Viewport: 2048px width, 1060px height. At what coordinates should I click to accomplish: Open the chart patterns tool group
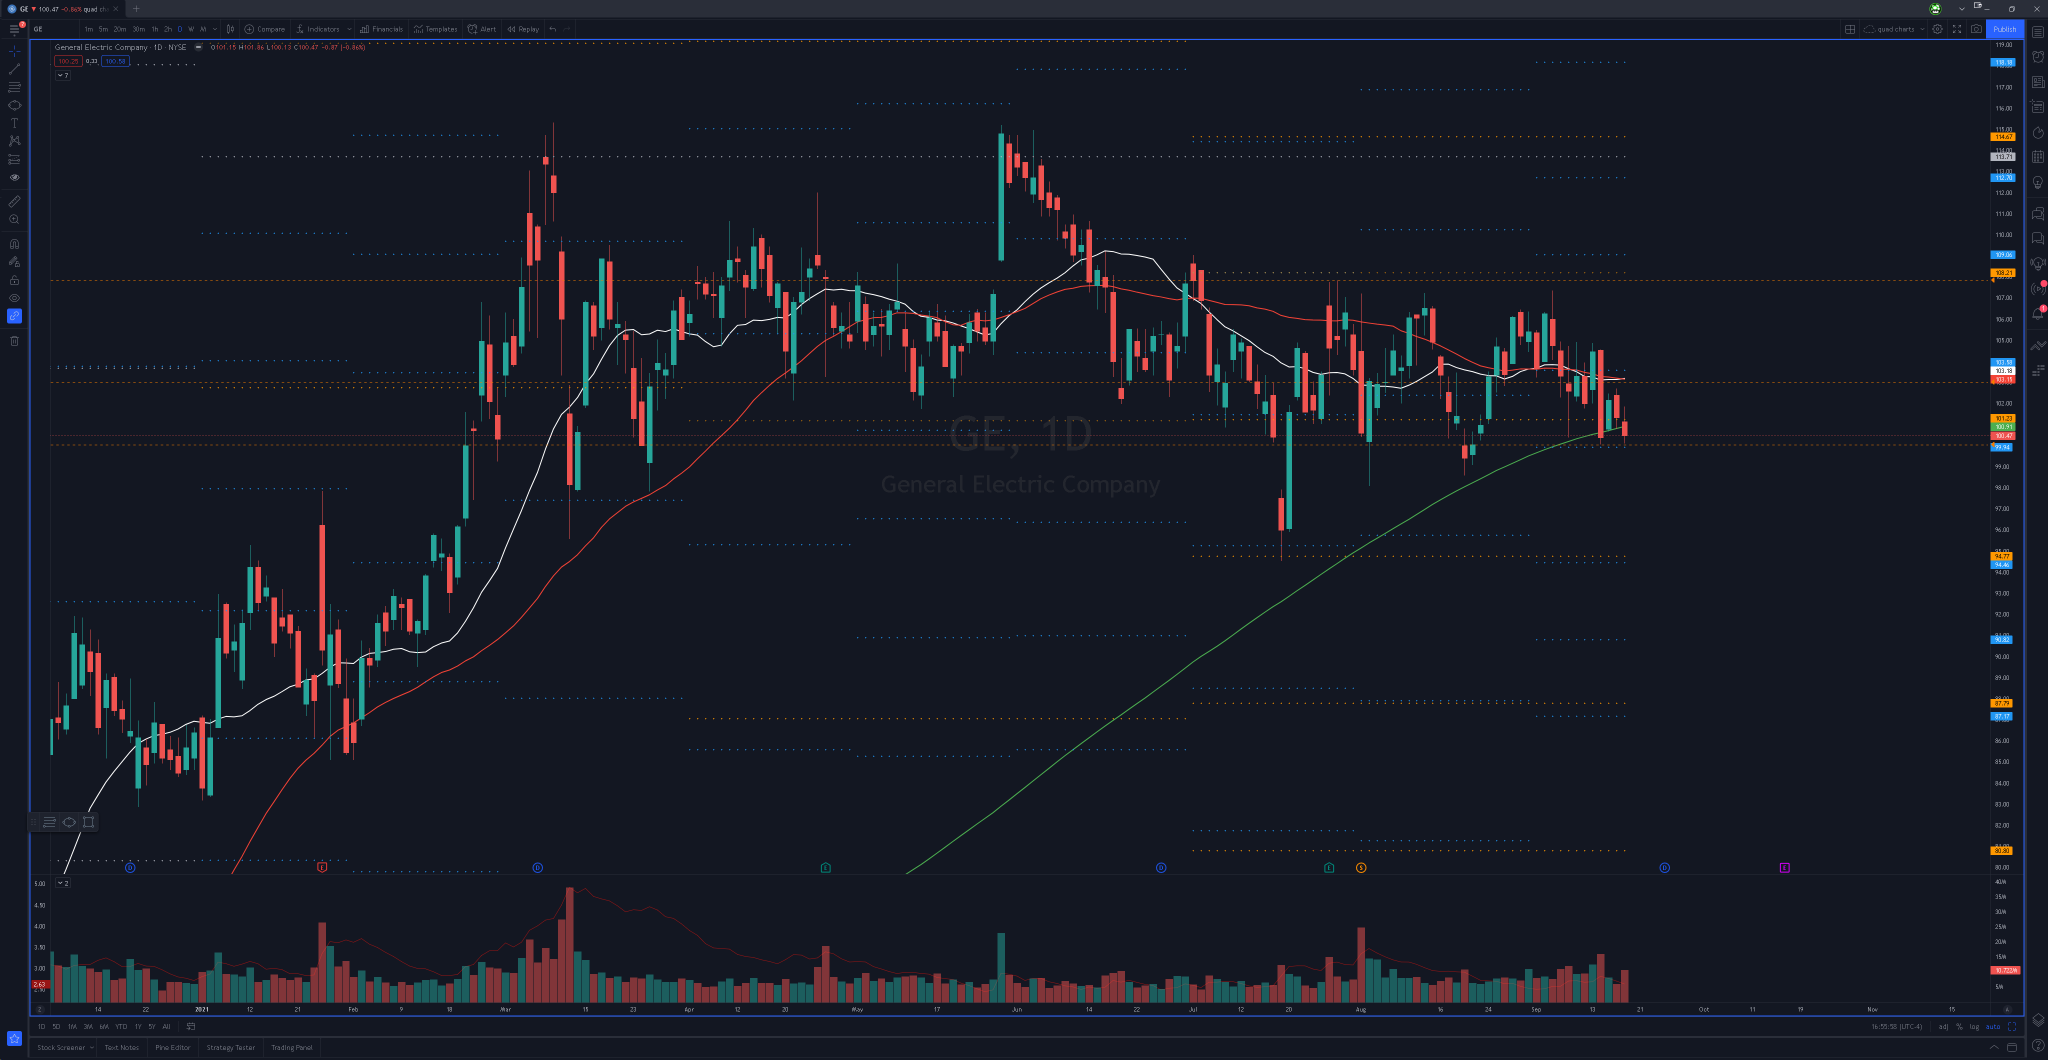point(14,141)
